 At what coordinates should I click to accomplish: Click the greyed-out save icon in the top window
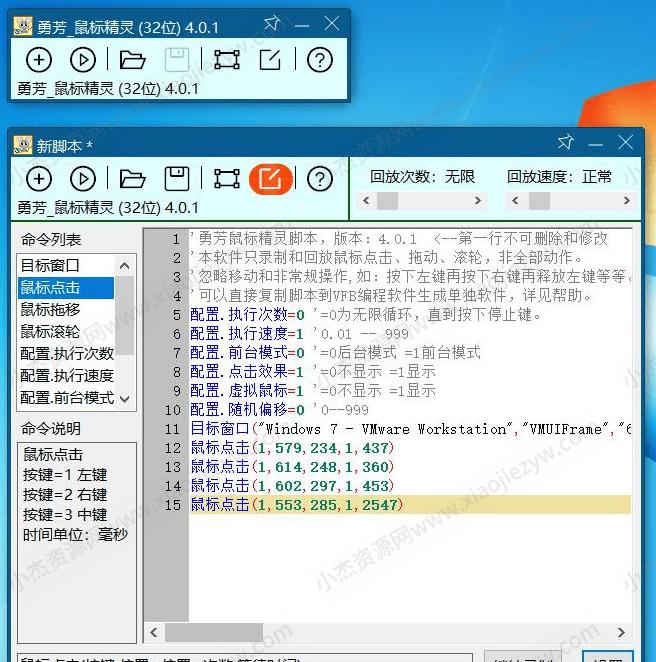tap(176, 60)
